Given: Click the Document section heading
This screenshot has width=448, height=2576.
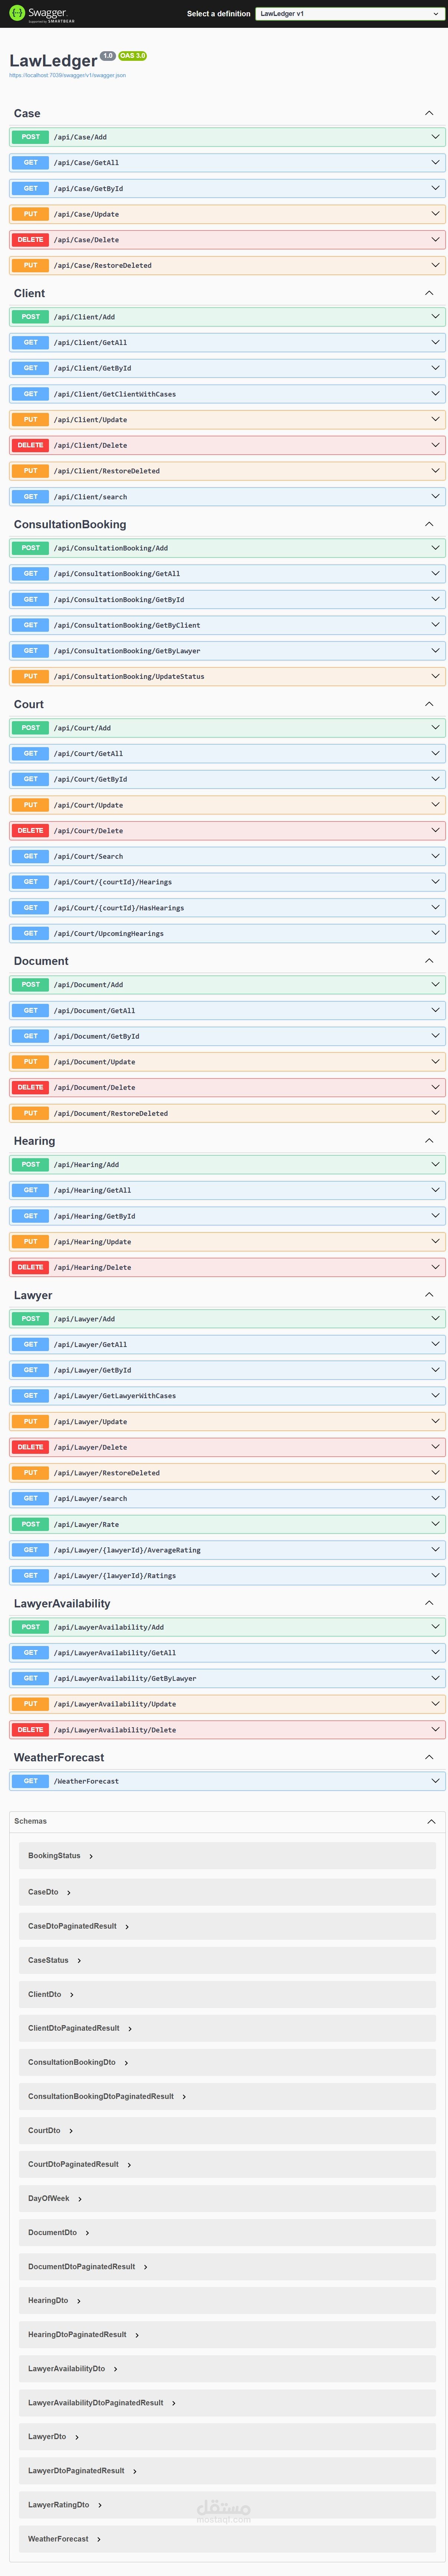Looking at the screenshot, I should point(41,961).
